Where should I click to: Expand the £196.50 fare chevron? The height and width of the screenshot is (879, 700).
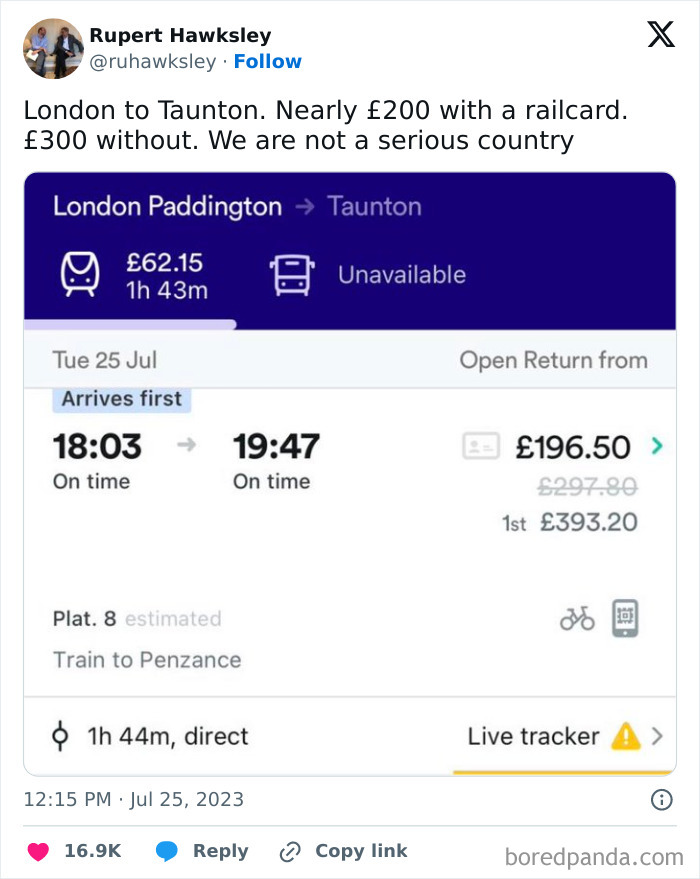tap(656, 446)
